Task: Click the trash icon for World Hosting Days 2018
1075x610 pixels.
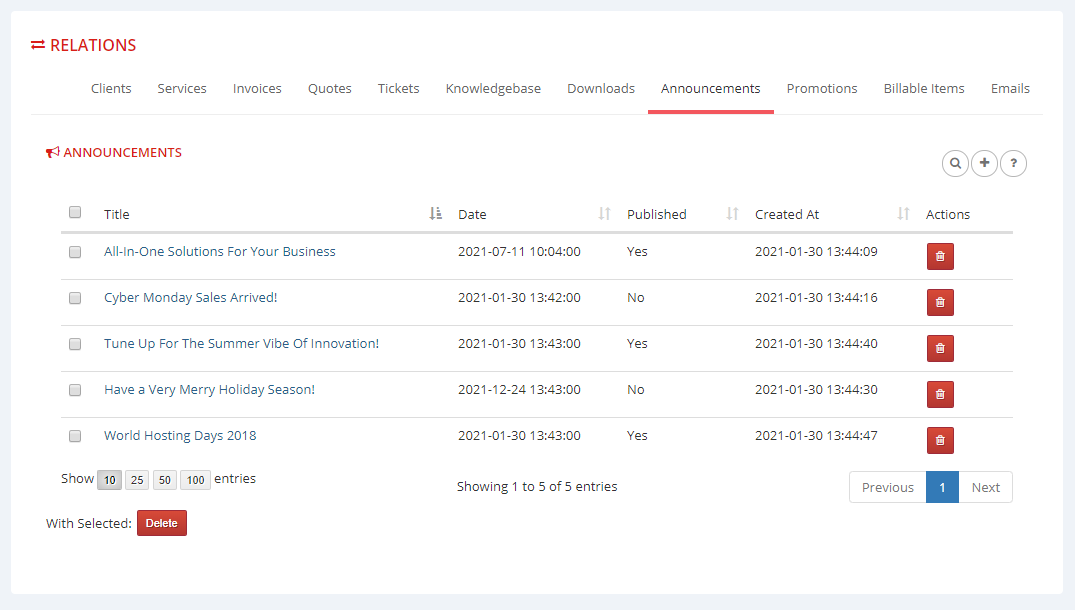Action: click(939, 440)
